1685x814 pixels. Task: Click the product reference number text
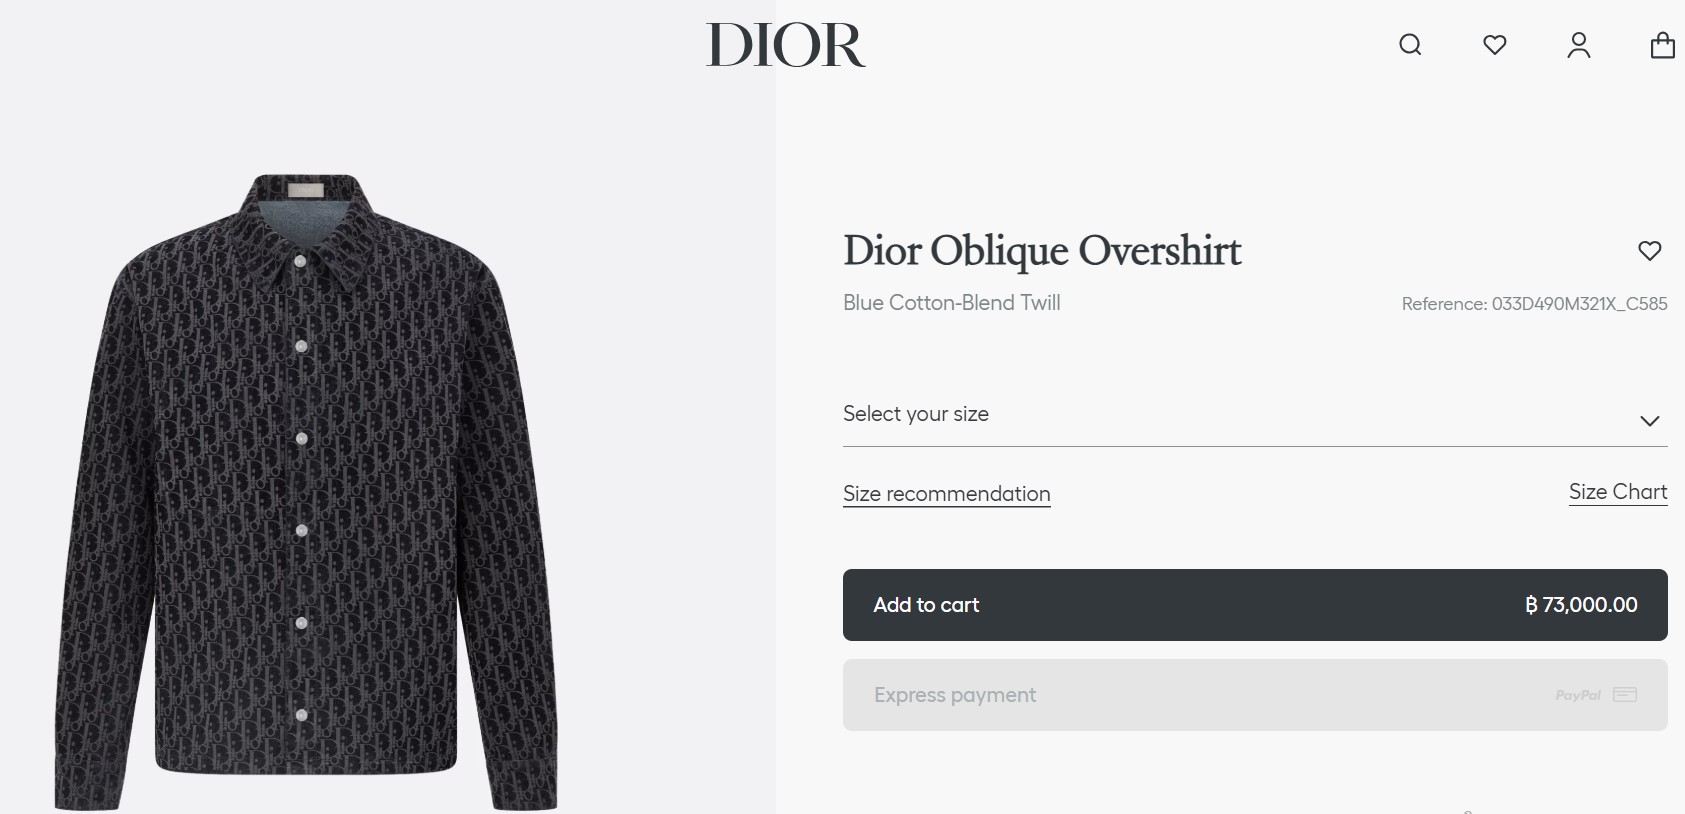1534,304
